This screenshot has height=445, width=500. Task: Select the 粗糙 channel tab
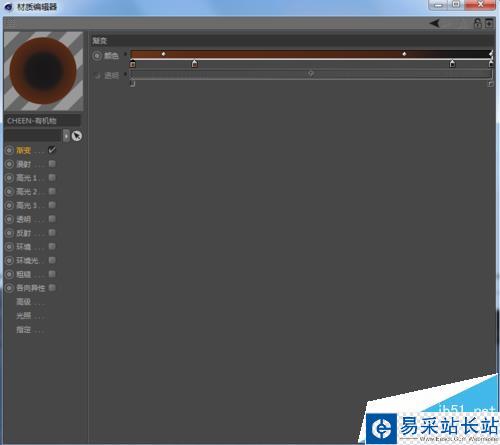click(23, 275)
